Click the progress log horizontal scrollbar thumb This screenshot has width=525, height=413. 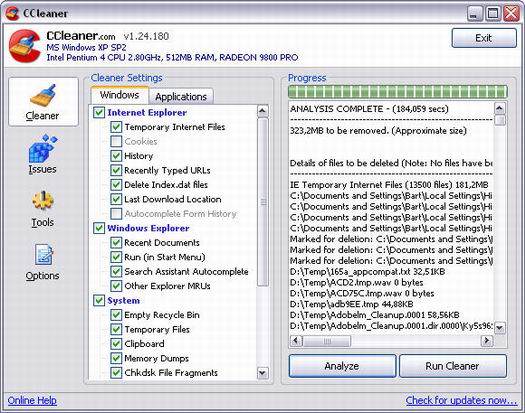click(326, 341)
